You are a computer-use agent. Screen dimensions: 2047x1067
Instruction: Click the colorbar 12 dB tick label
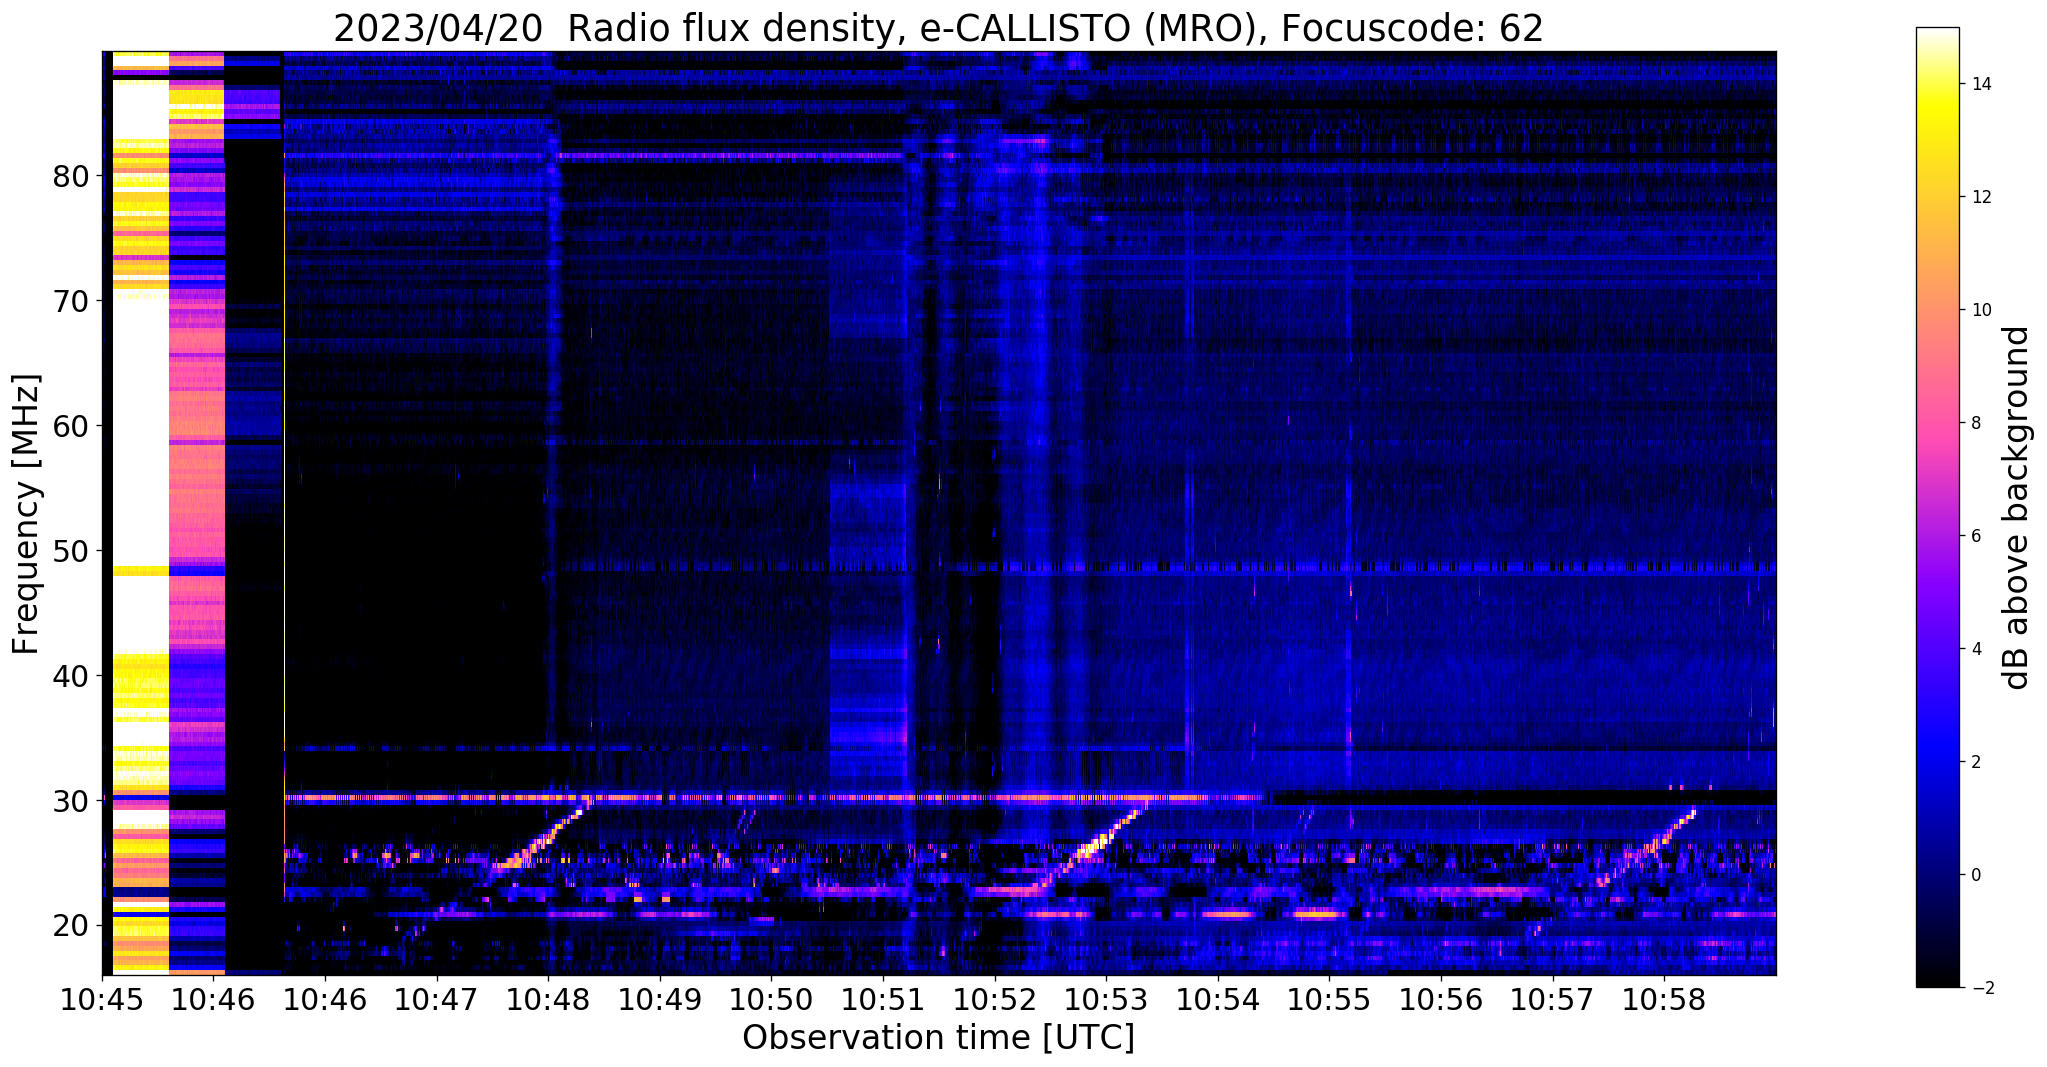point(1980,197)
